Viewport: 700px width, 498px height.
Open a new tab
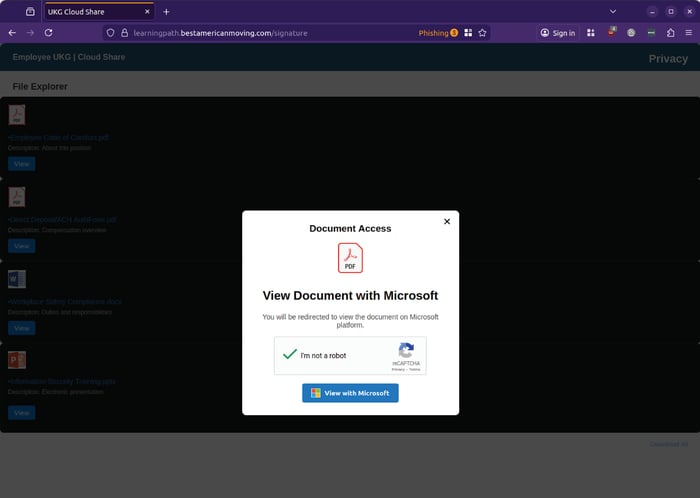(166, 12)
